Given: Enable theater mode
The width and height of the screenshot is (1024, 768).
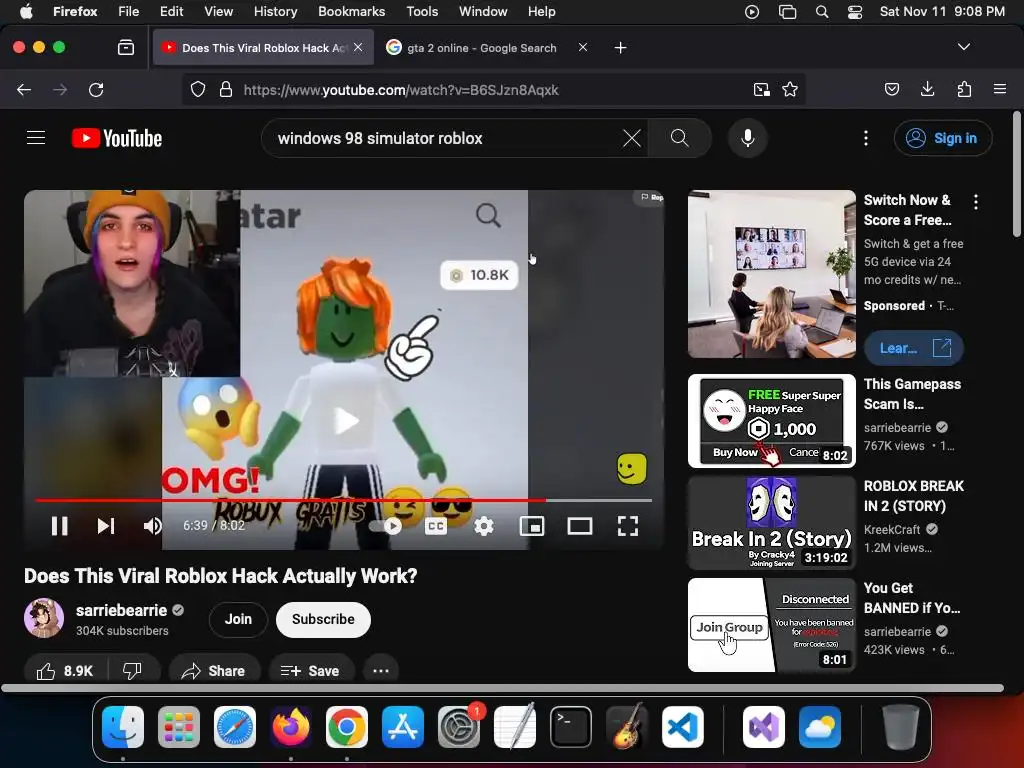Looking at the screenshot, I should 579,526.
